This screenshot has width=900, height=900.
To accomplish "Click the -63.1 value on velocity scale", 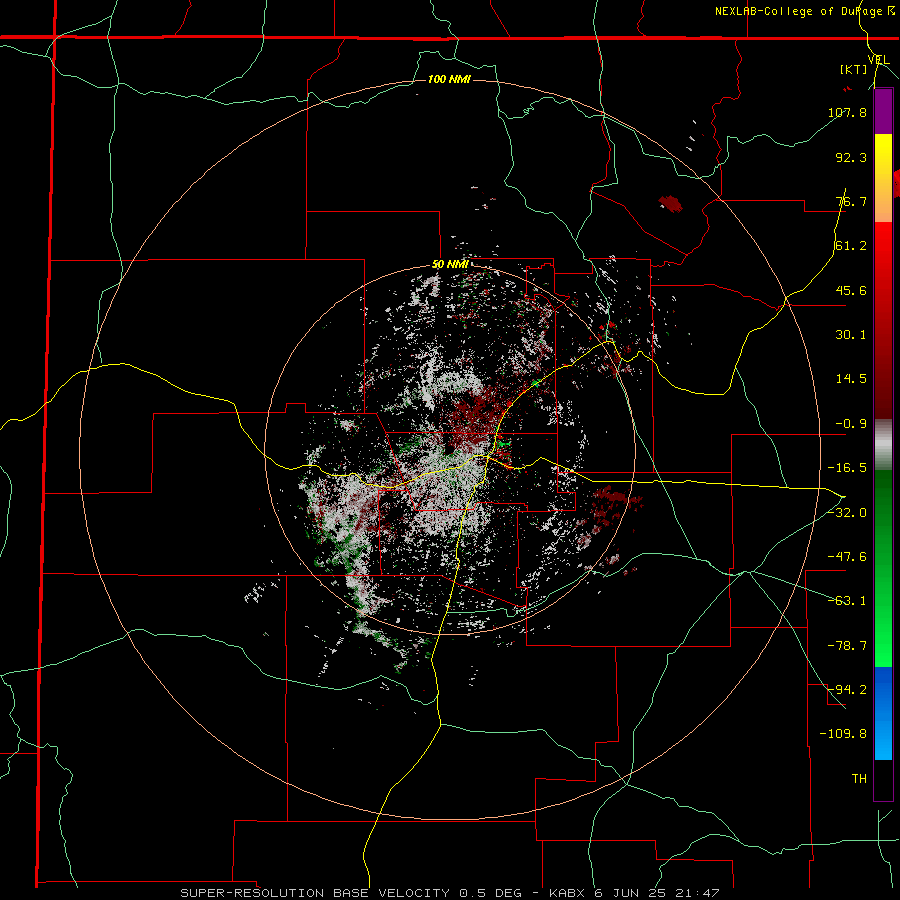I will [847, 601].
